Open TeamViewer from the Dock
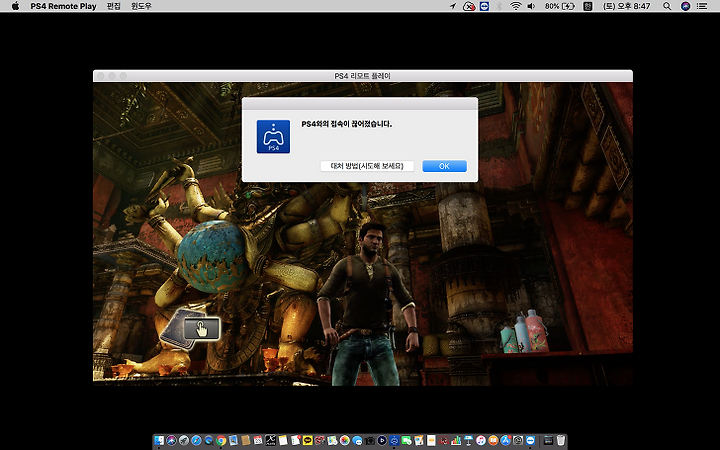The width and height of the screenshot is (720, 450). click(530, 440)
